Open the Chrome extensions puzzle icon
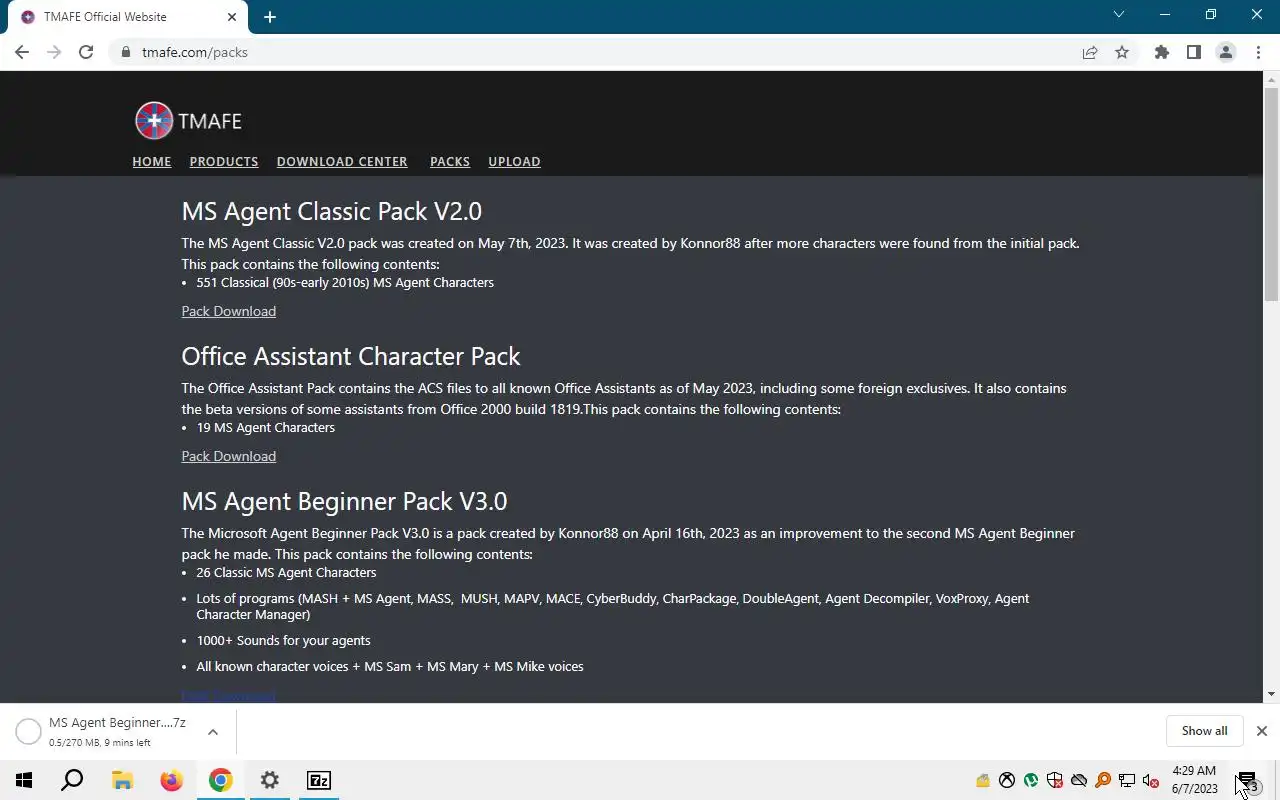Screen dimensions: 1280x800 [1161, 52]
